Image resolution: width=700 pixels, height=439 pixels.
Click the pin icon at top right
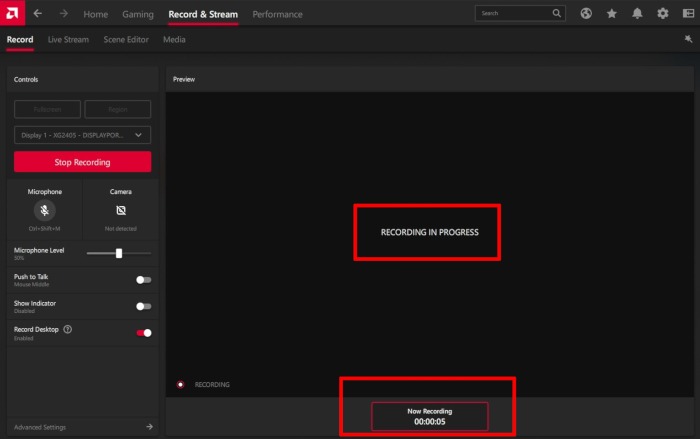click(688, 39)
